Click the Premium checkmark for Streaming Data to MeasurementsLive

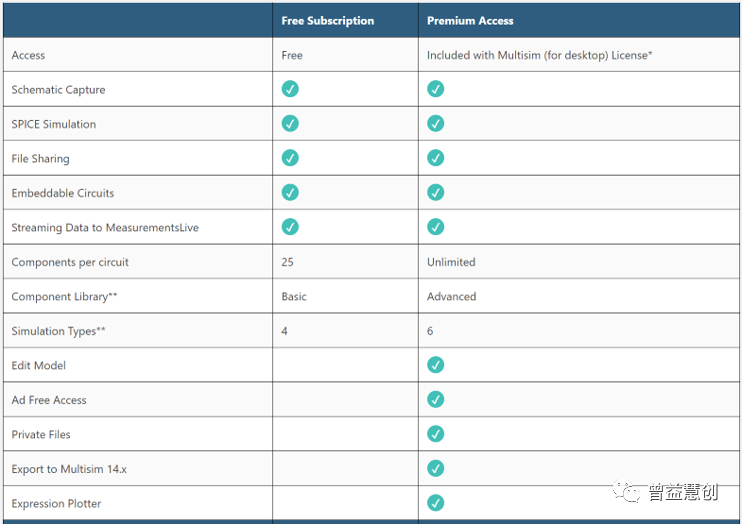435,227
